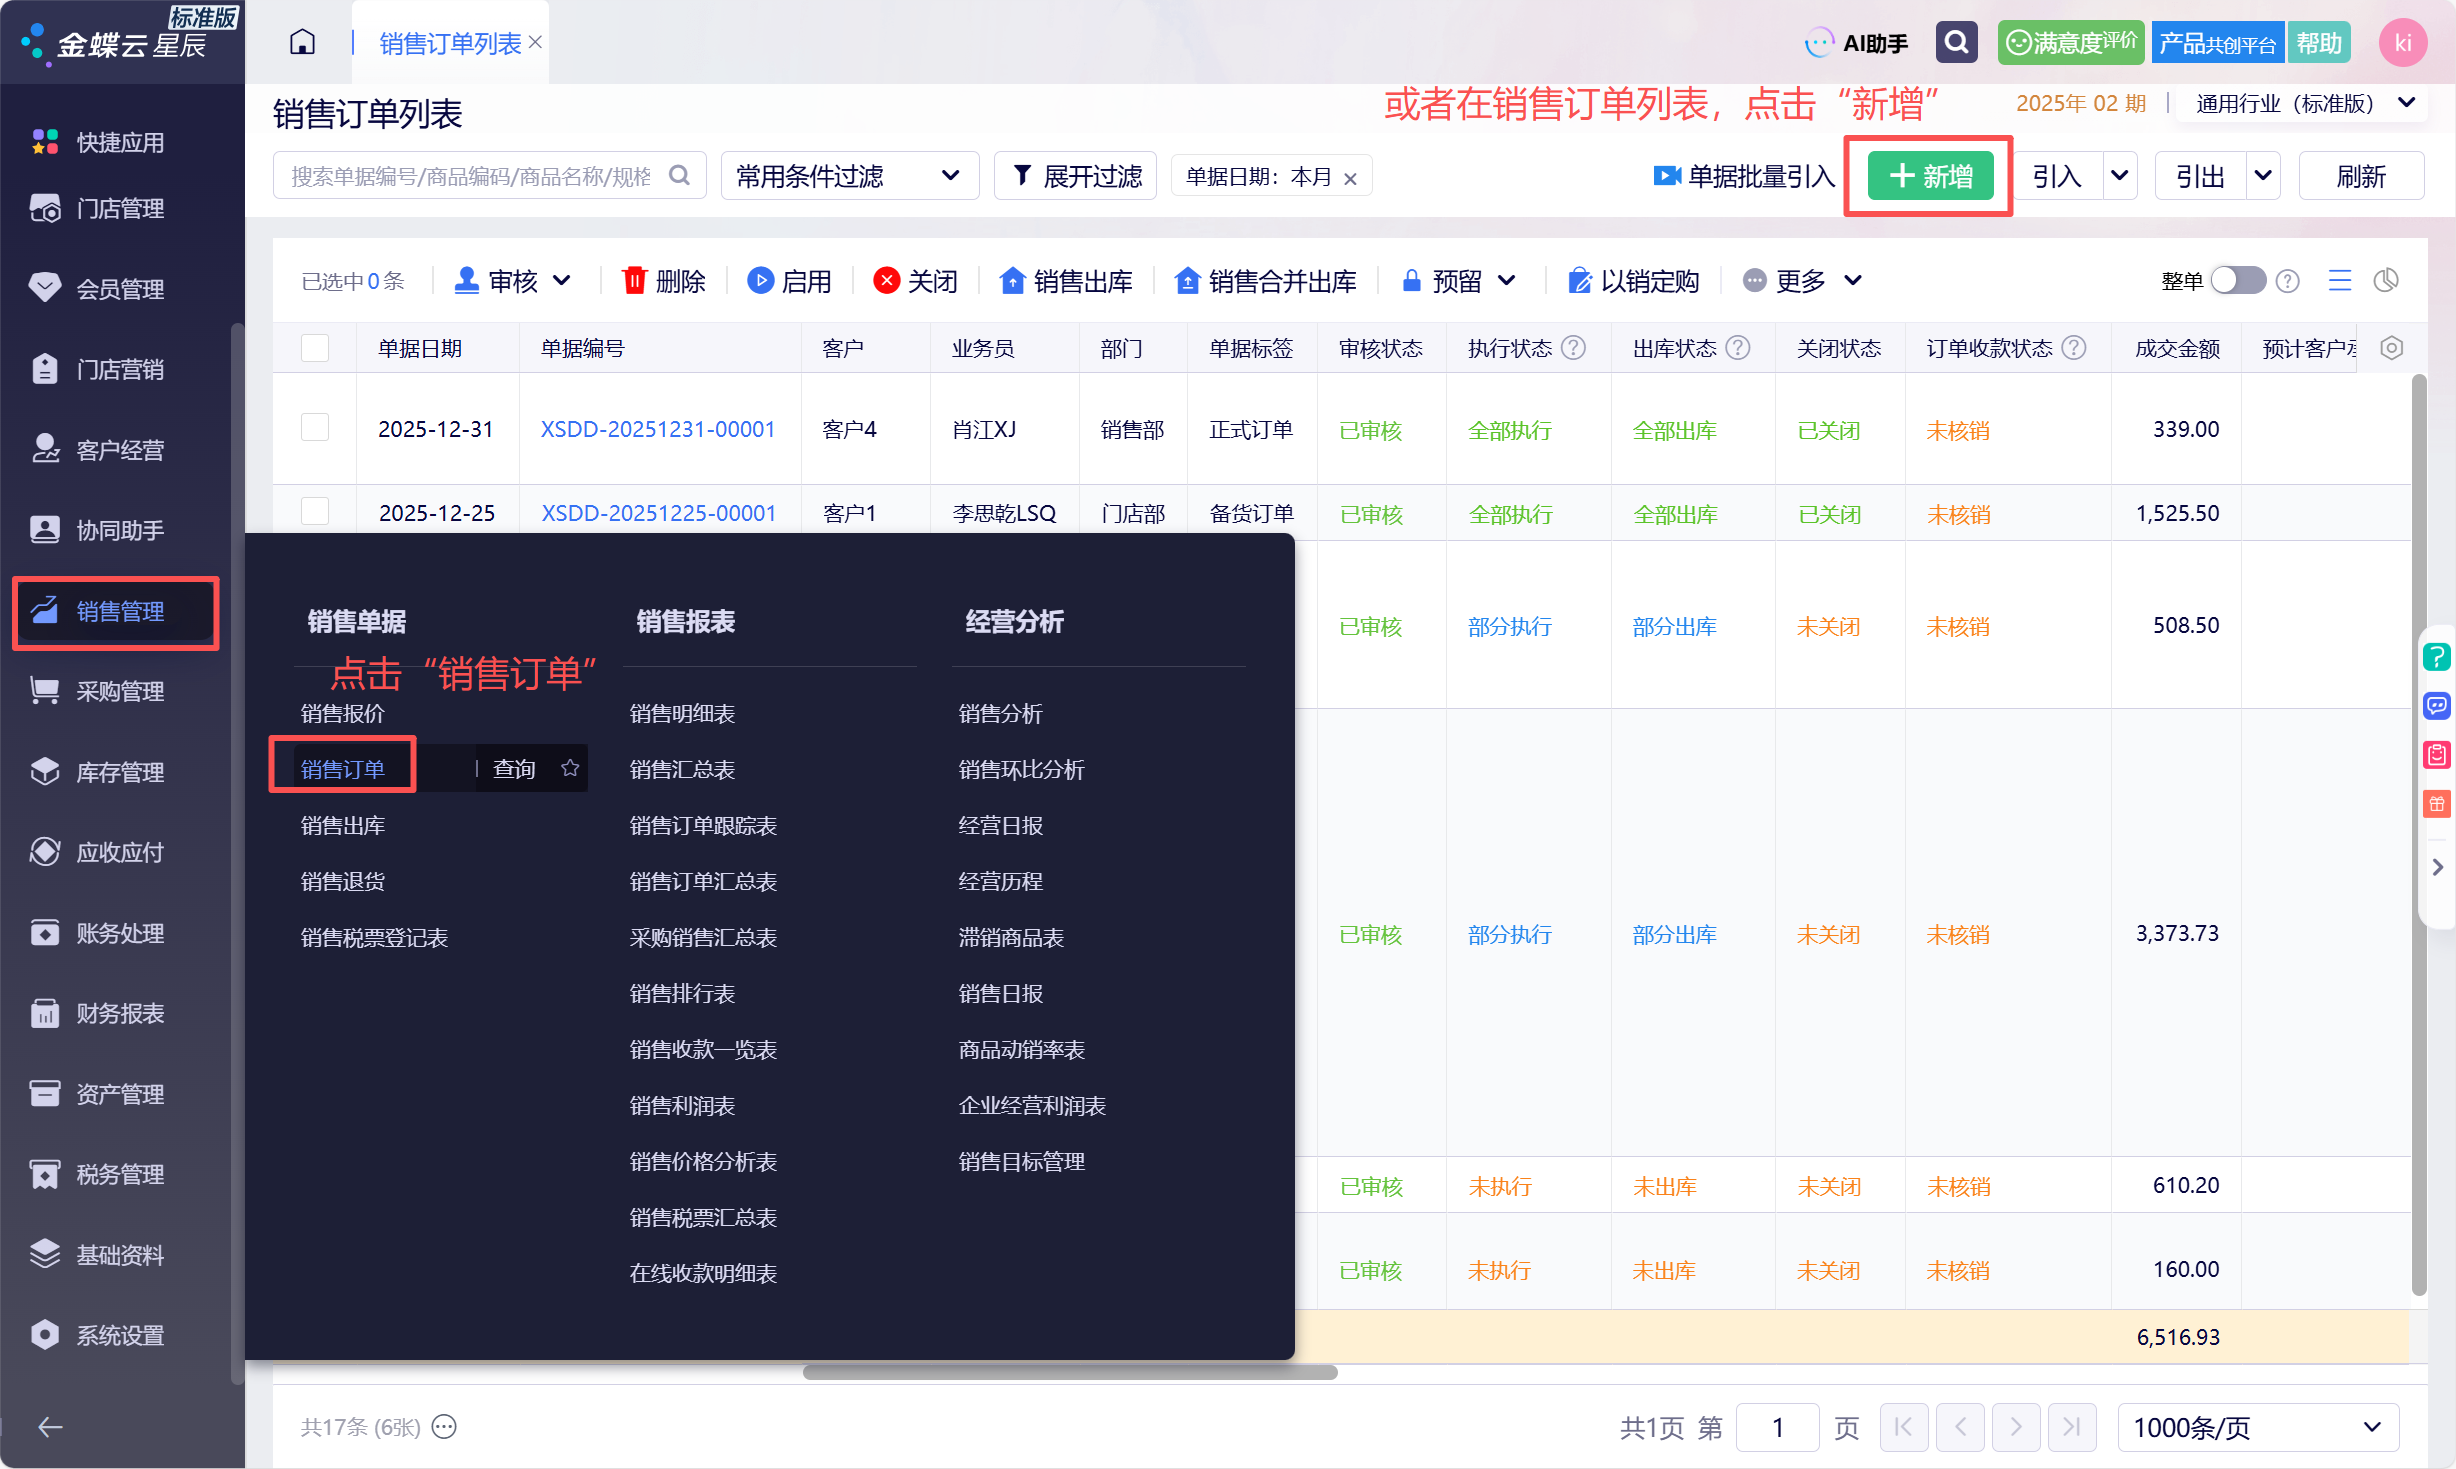Screen dimensions: 2456x1469
Task: Click 查询 next to 销售订单
Action: click(514, 769)
